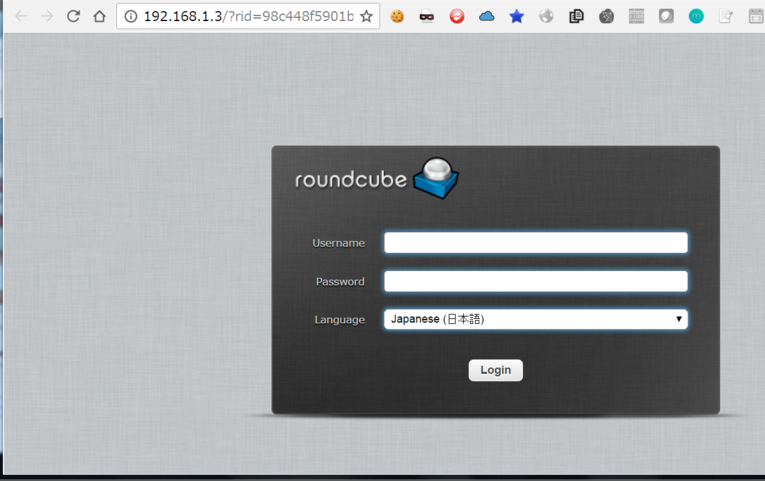Open the teal circle m extension icon
The height and width of the screenshot is (481, 765).
click(696, 17)
